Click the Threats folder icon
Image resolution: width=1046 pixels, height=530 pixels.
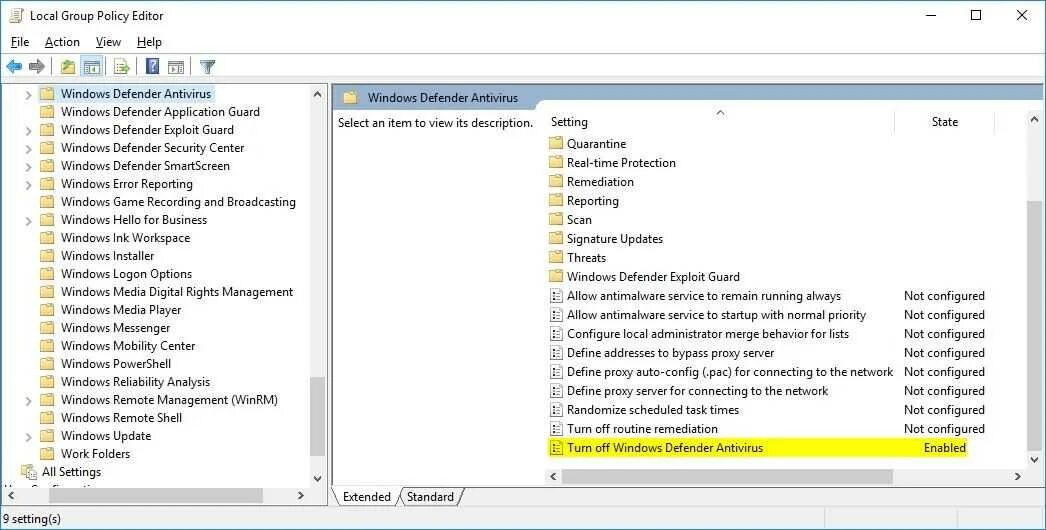pos(556,258)
